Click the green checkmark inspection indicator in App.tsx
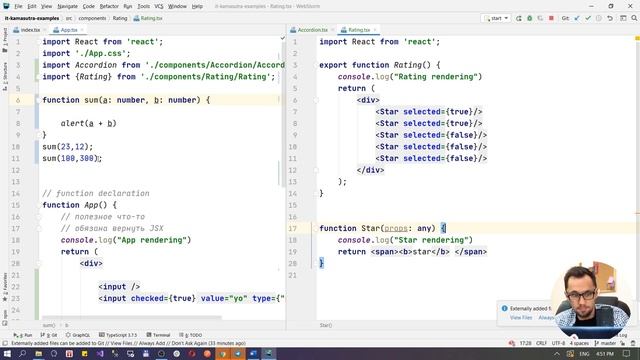640x360 pixels. coord(282,38)
